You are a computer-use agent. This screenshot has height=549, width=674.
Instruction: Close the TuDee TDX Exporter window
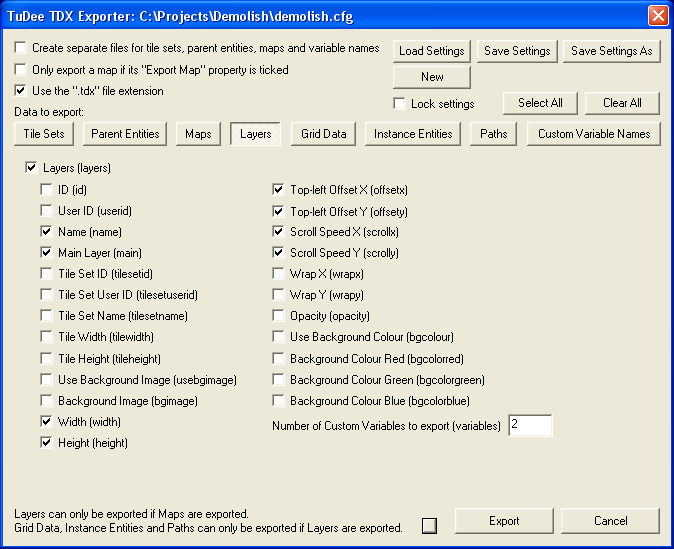pos(658,16)
